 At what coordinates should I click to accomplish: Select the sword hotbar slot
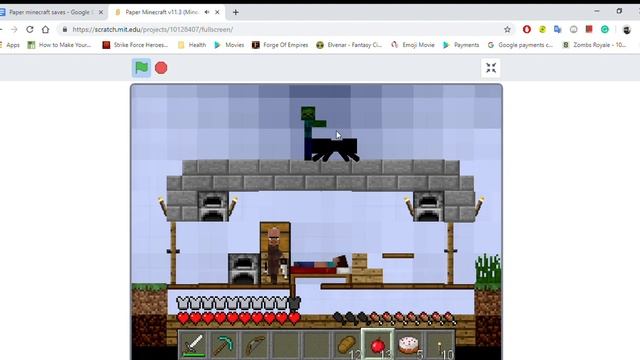[x=193, y=345]
